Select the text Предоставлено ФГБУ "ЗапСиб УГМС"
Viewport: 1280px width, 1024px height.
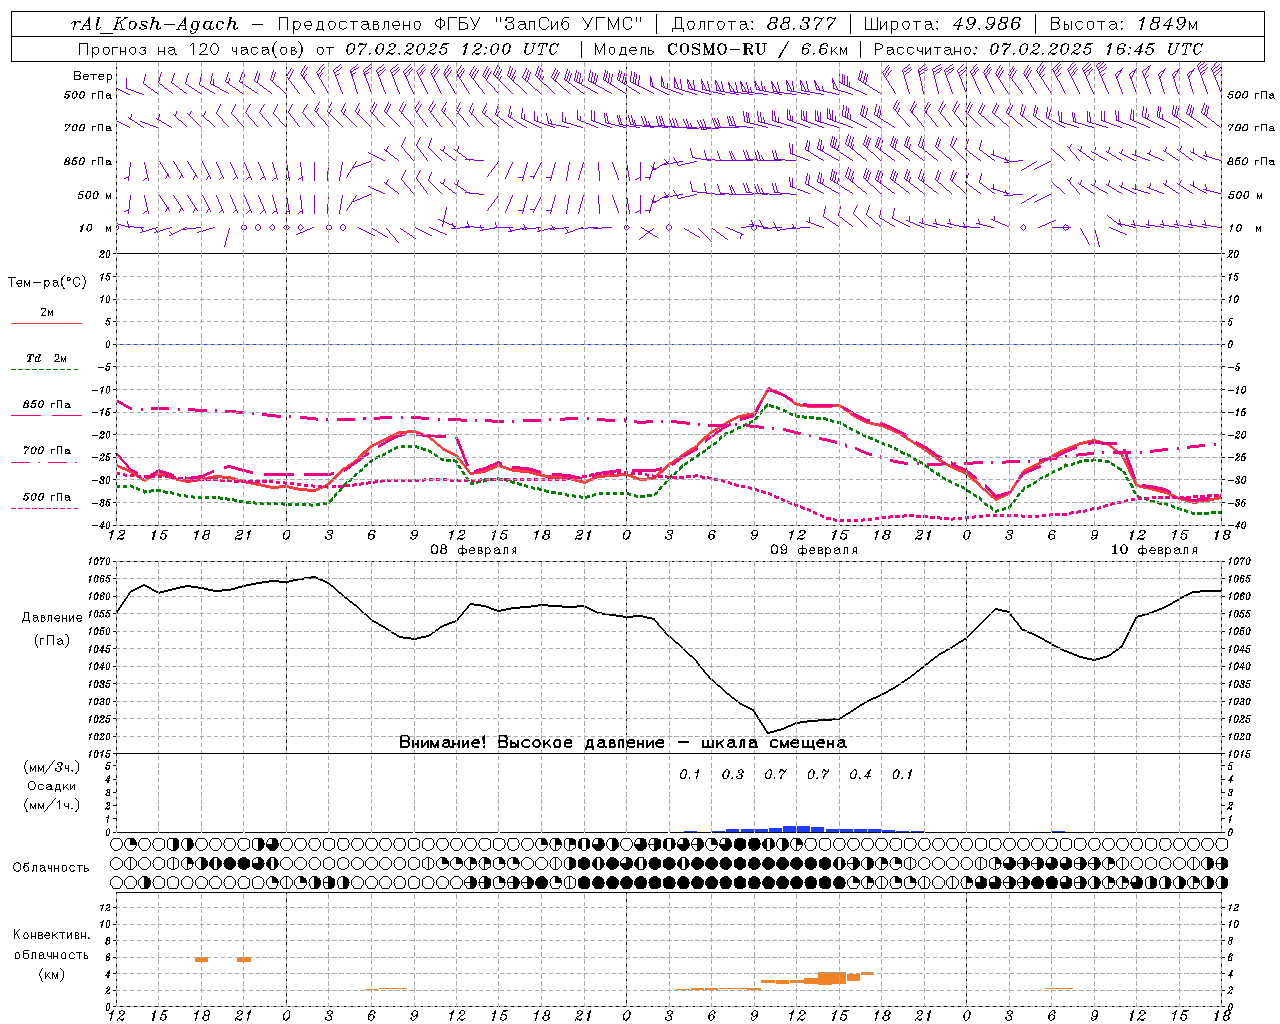pyautogui.click(x=460, y=24)
